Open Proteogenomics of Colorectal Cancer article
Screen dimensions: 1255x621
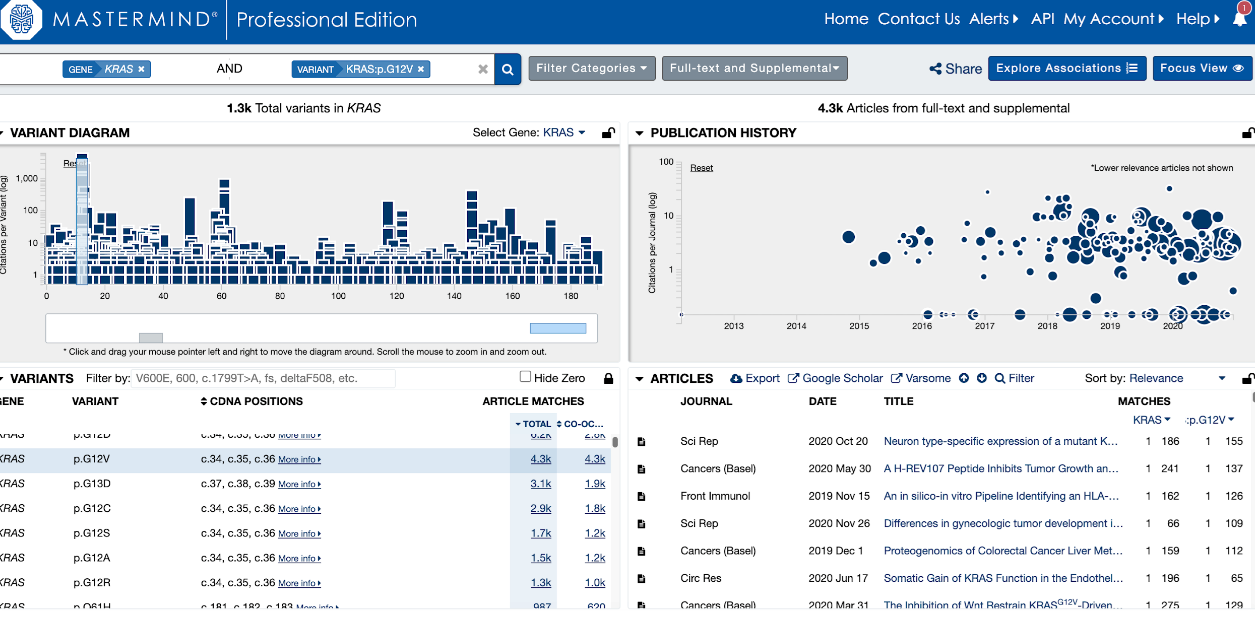tap(1003, 551)
